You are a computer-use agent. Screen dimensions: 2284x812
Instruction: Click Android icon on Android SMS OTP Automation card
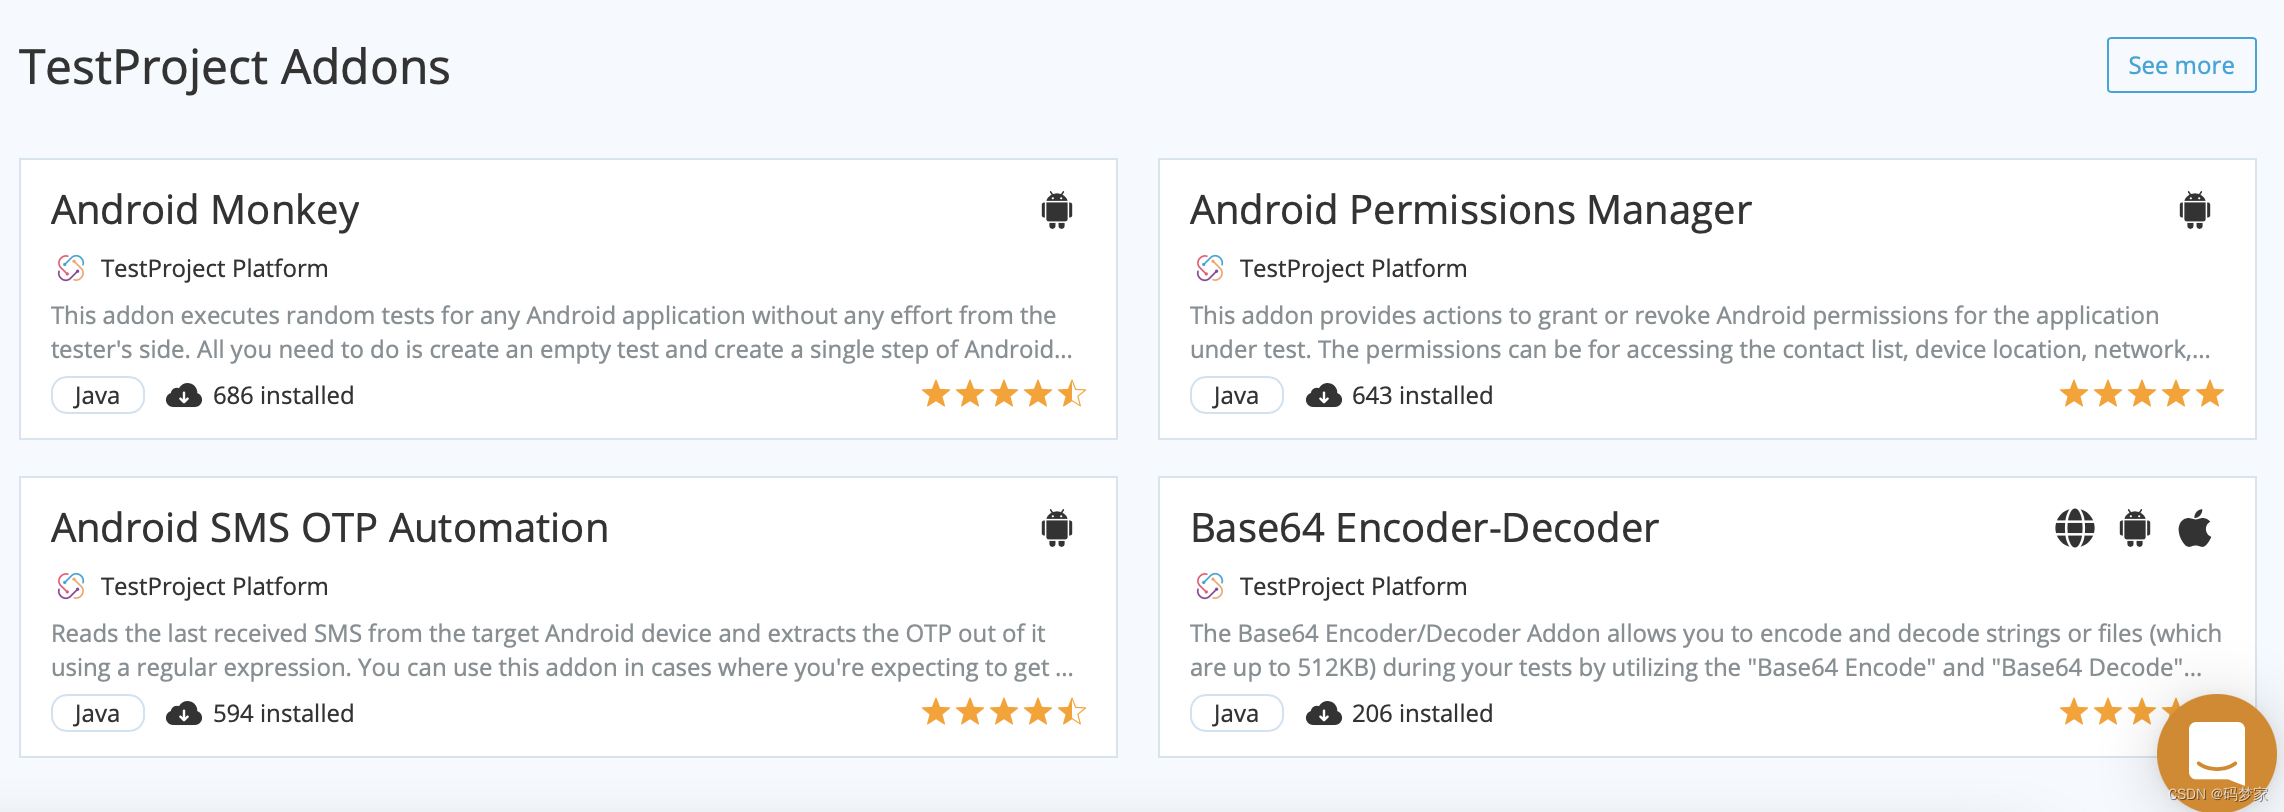(1056, 528)
